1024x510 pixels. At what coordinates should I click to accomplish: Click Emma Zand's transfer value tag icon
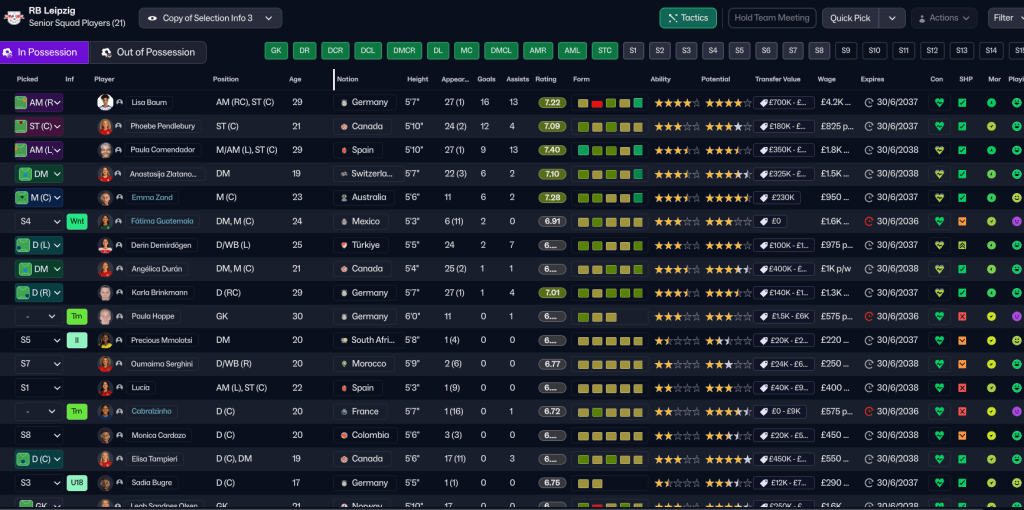click(763, 198)
